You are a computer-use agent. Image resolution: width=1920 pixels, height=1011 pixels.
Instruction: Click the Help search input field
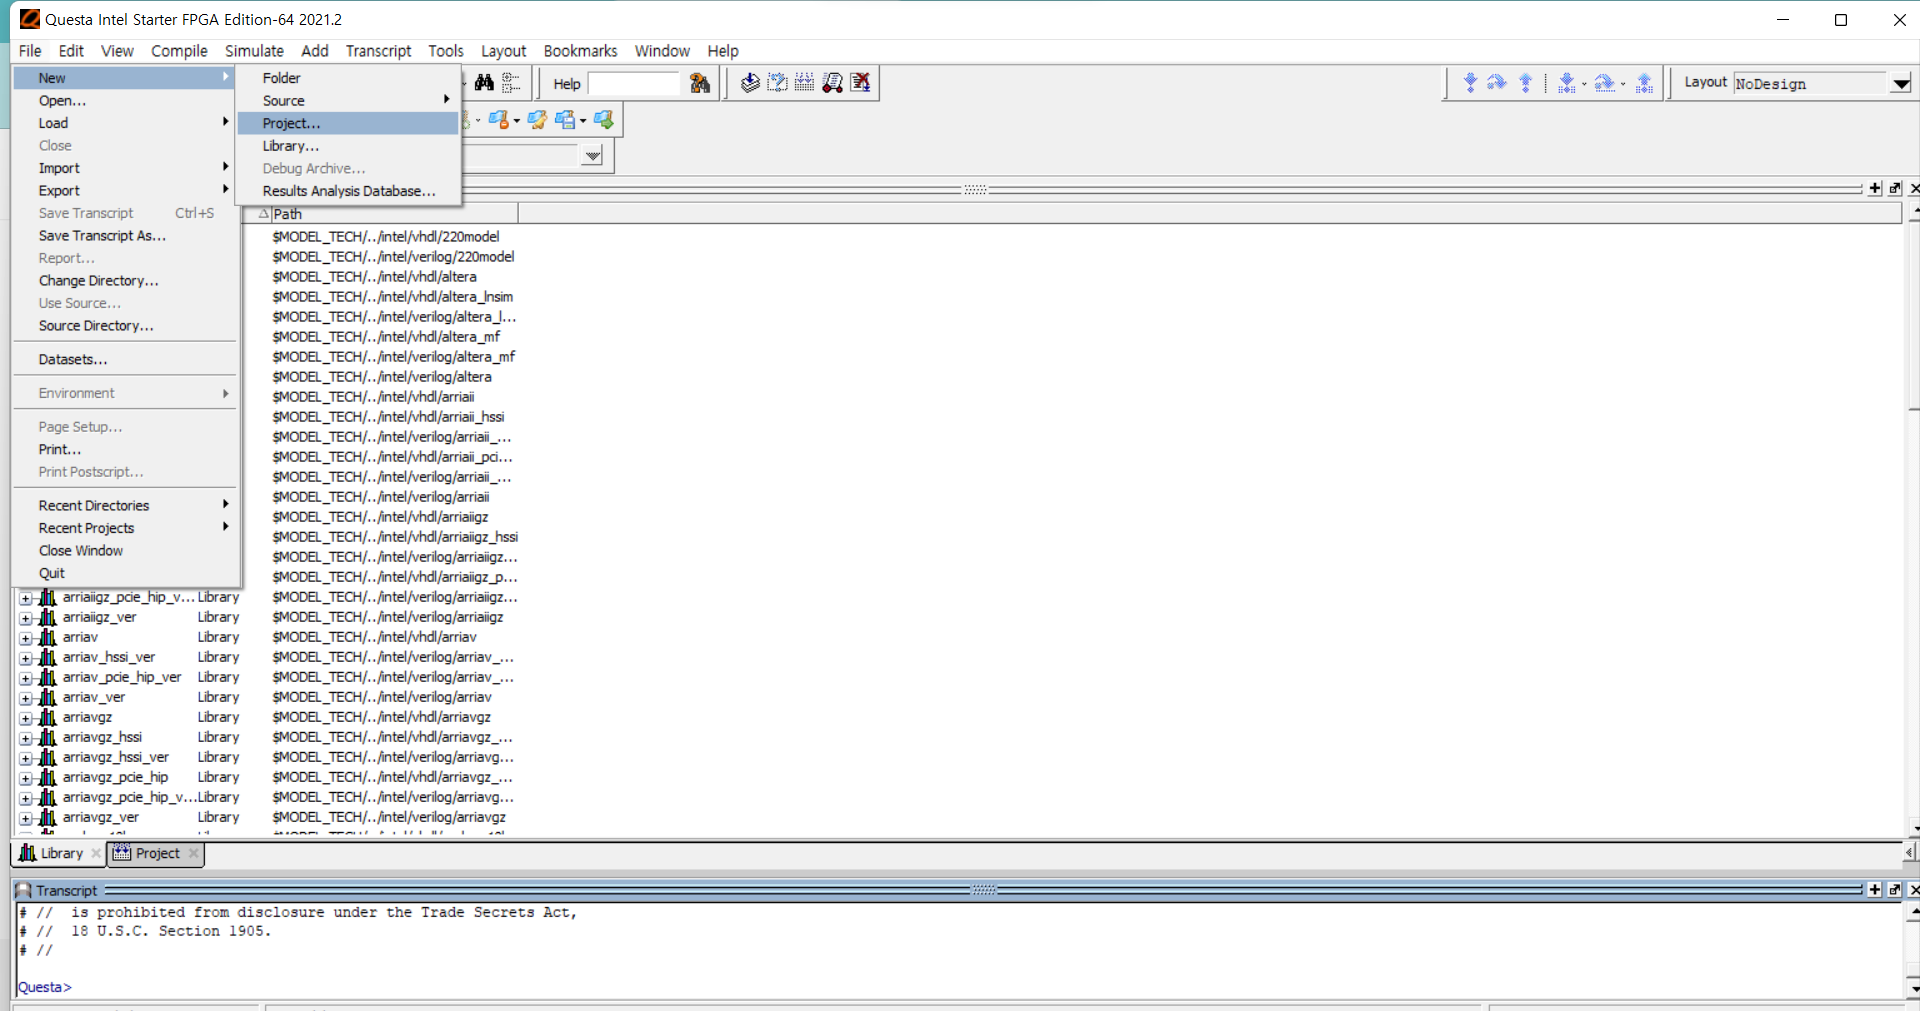pos(634,84)
